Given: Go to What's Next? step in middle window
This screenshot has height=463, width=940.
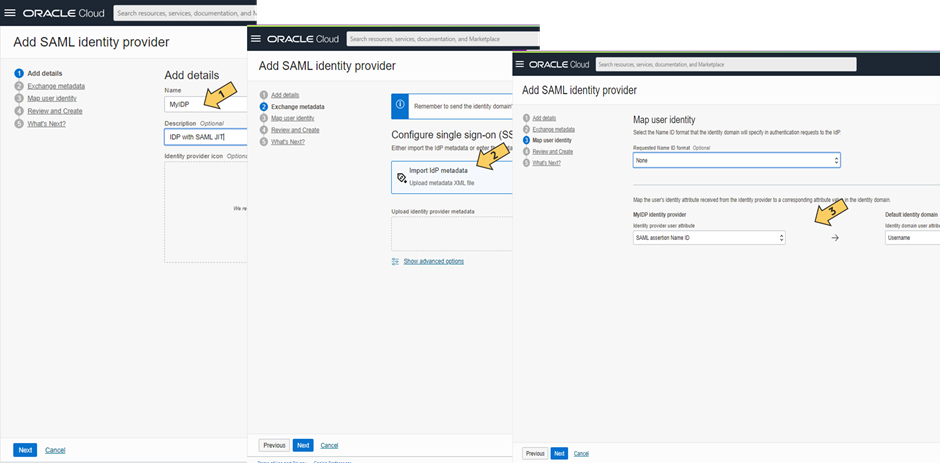Looking at the screenshot, I should tap(288, 142).
